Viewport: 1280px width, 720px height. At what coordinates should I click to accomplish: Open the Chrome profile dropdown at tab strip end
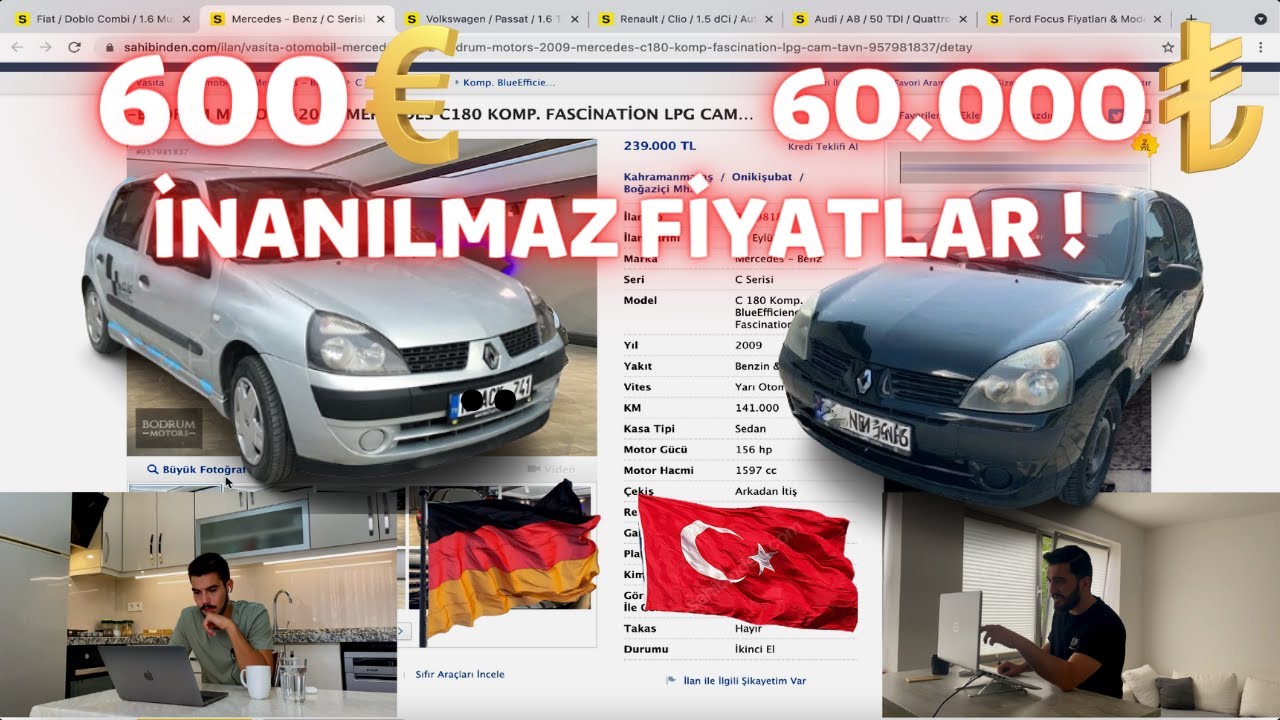pyautogui.click(x=1260, y=19)
